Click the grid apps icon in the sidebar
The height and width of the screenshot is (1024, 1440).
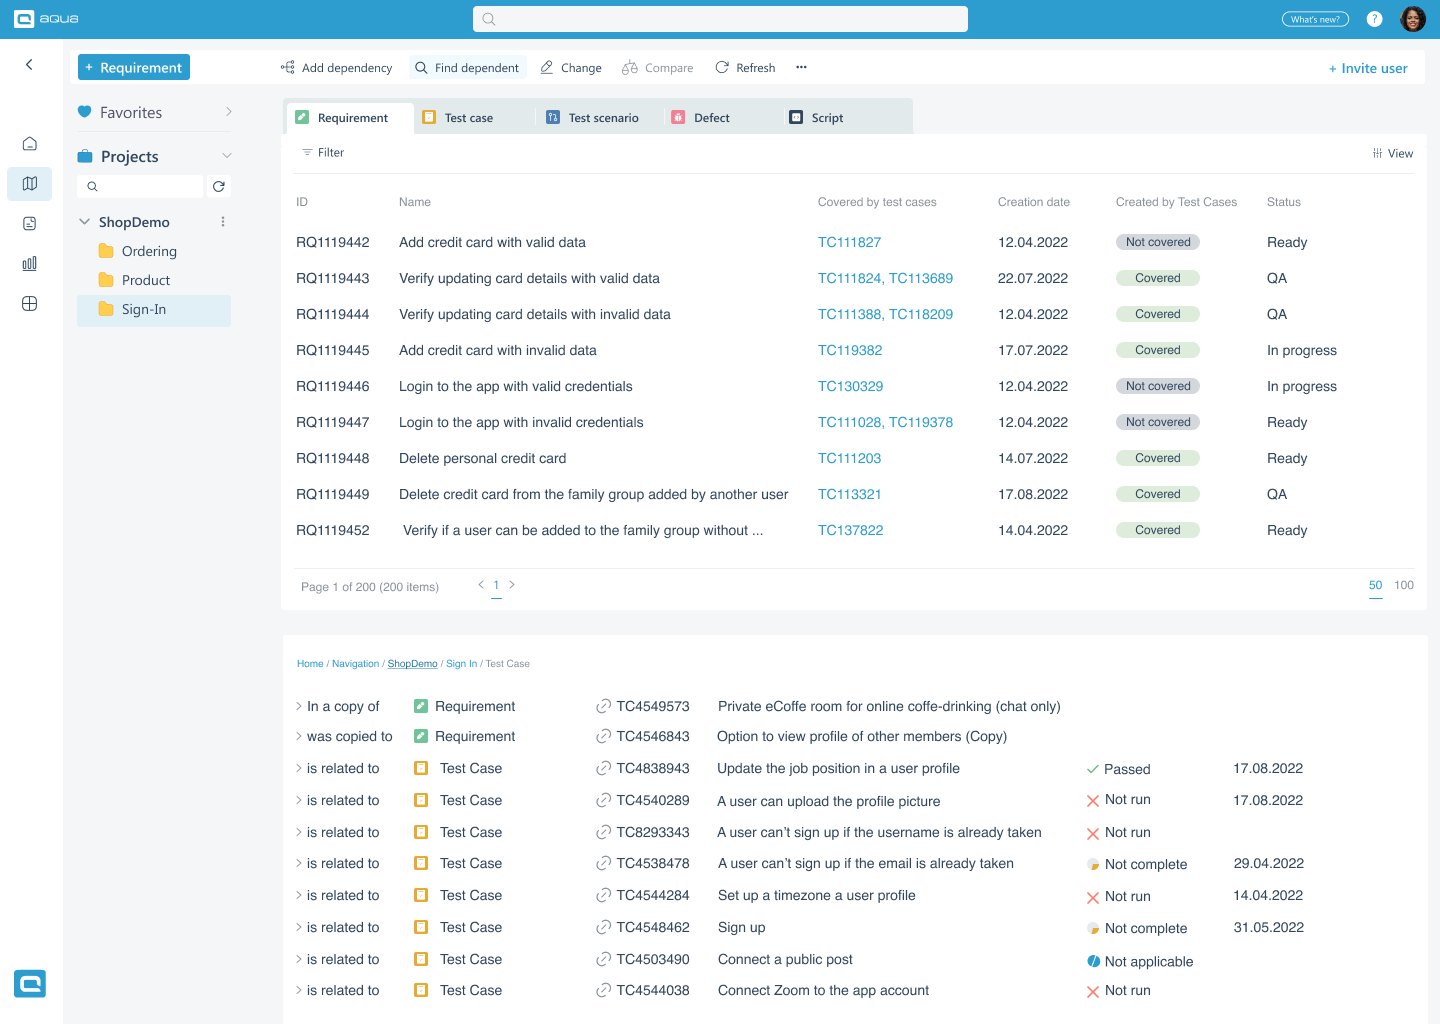tap(29, 303)
